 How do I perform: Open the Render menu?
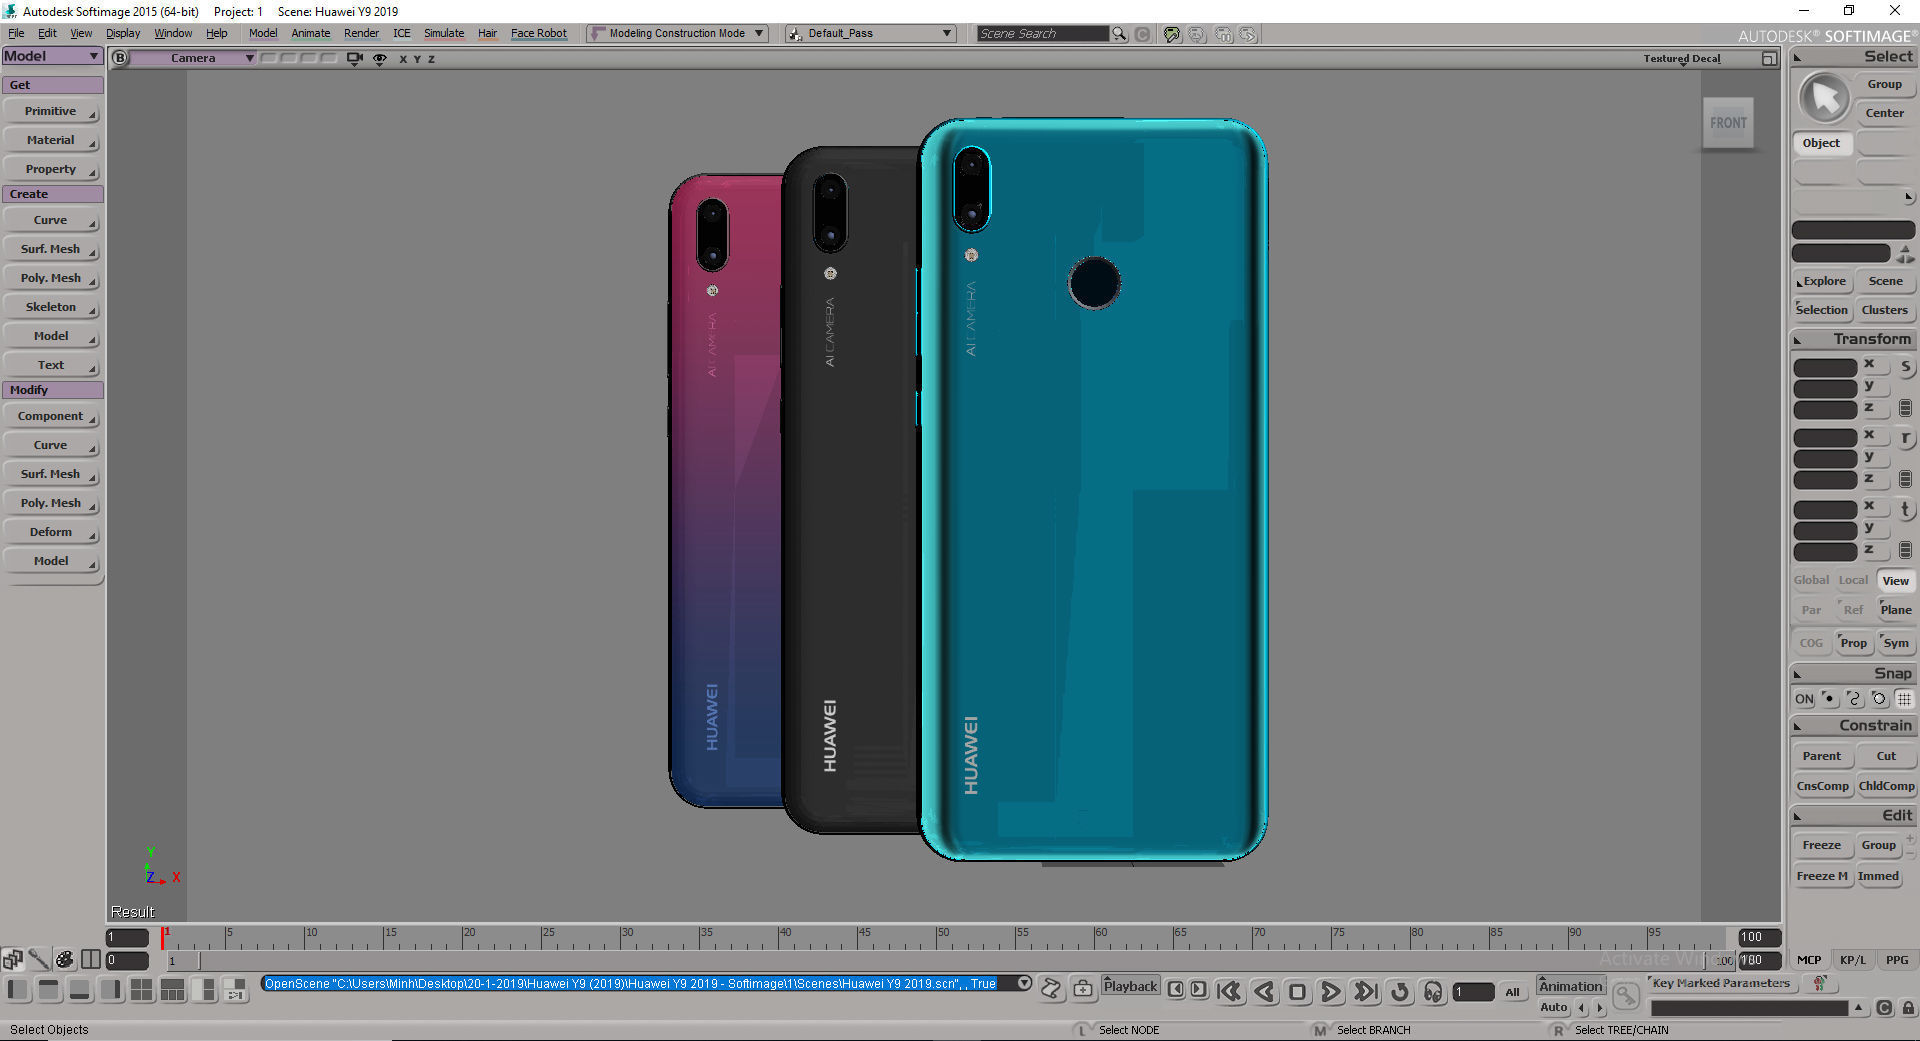(361, 33)
